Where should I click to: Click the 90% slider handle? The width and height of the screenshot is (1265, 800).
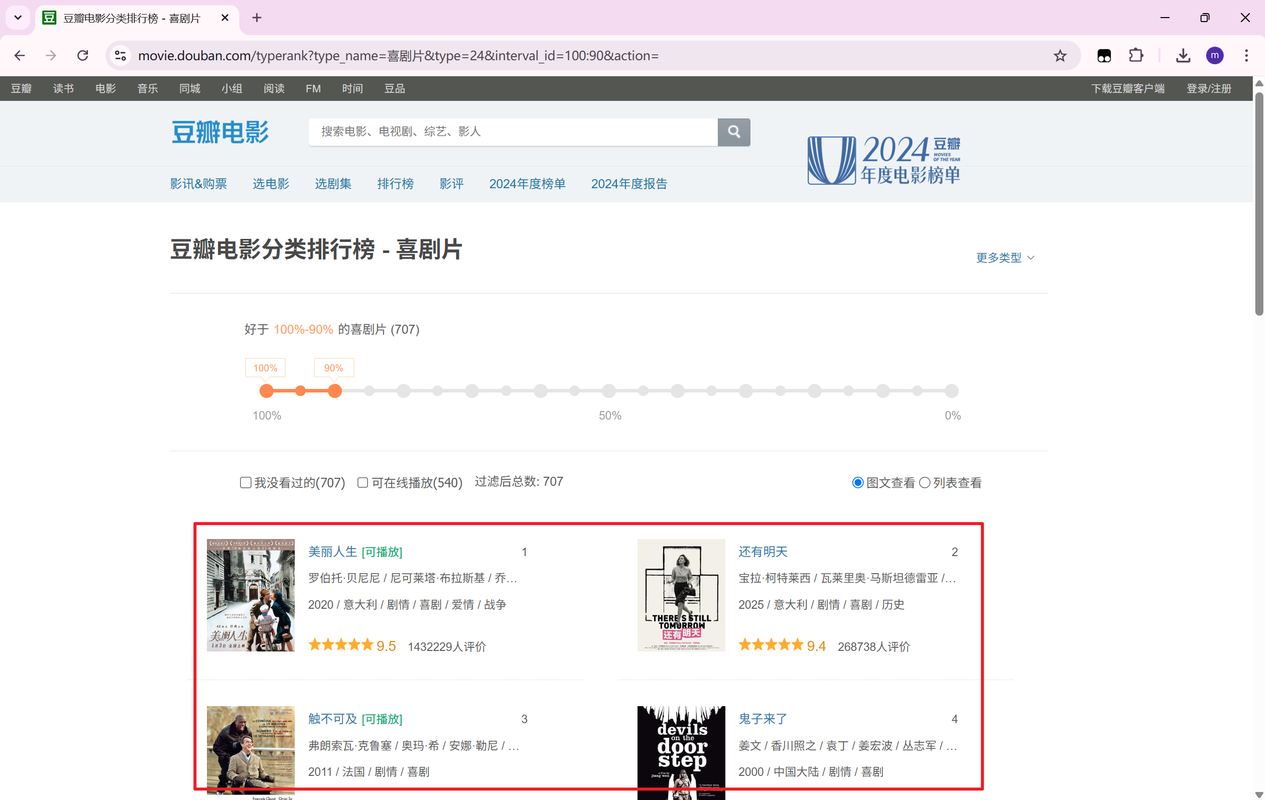click(x=335, y=391)
